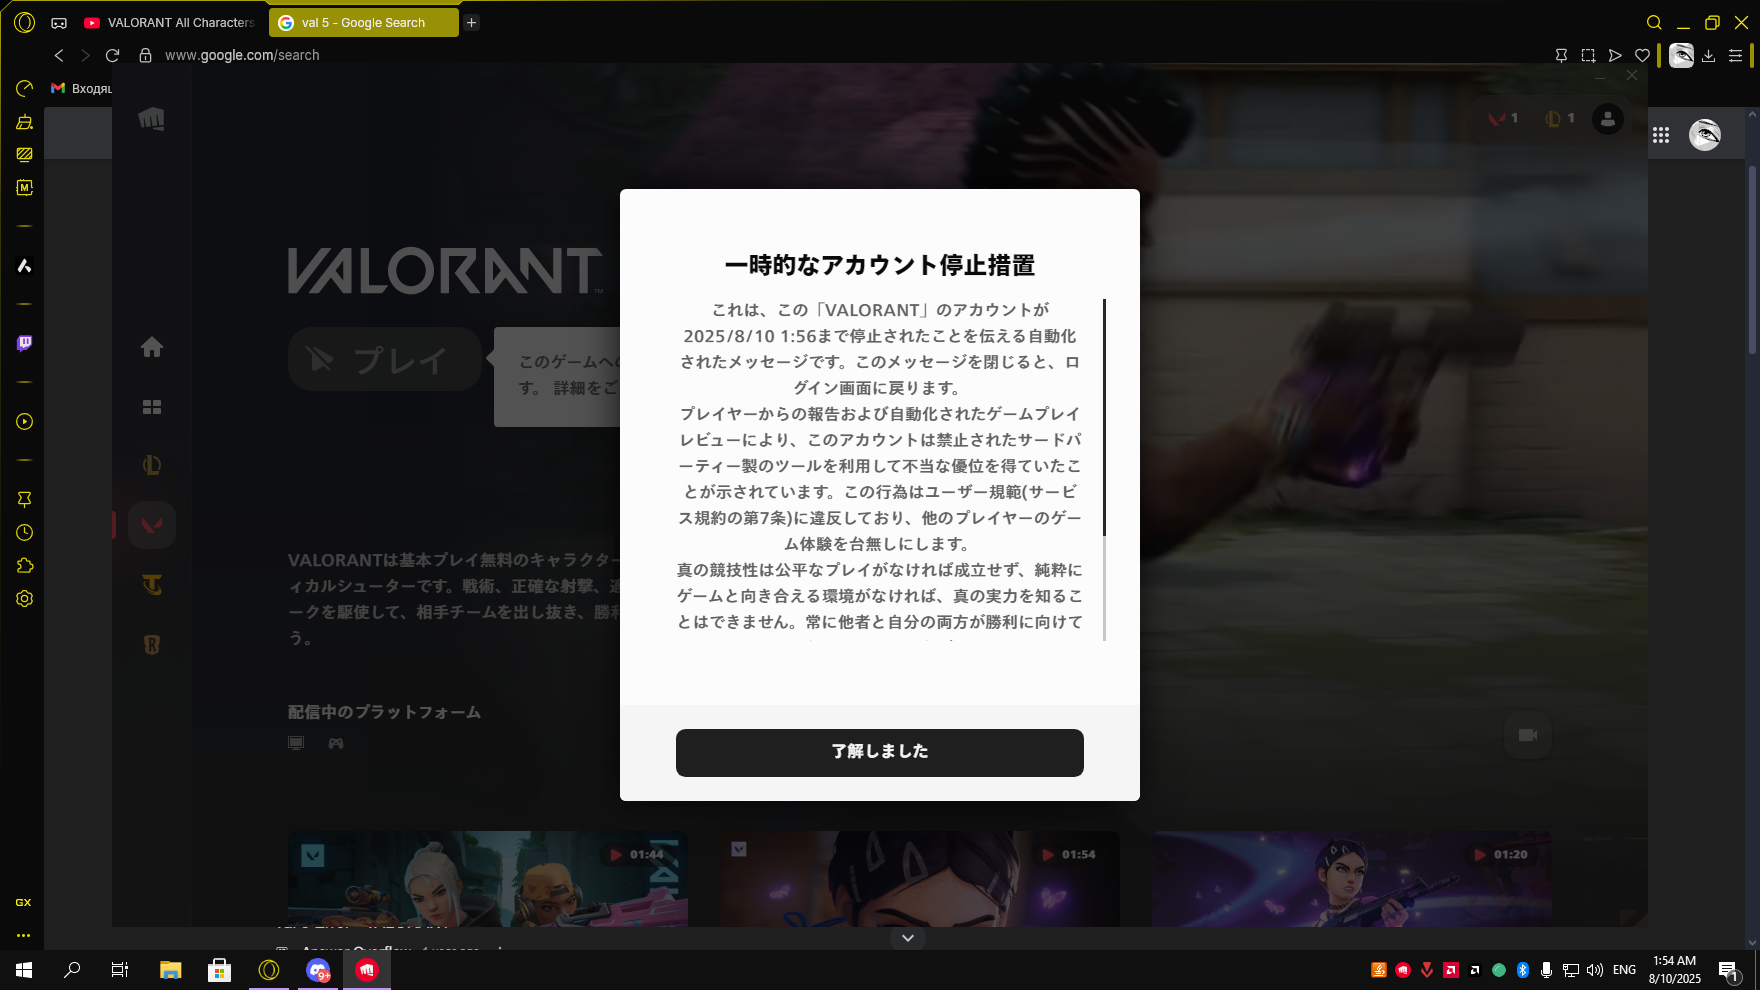The image size is (1760, 990).
Task: Open League of Legends from the Riot sidebar
Action: click(x=152, y=464)
